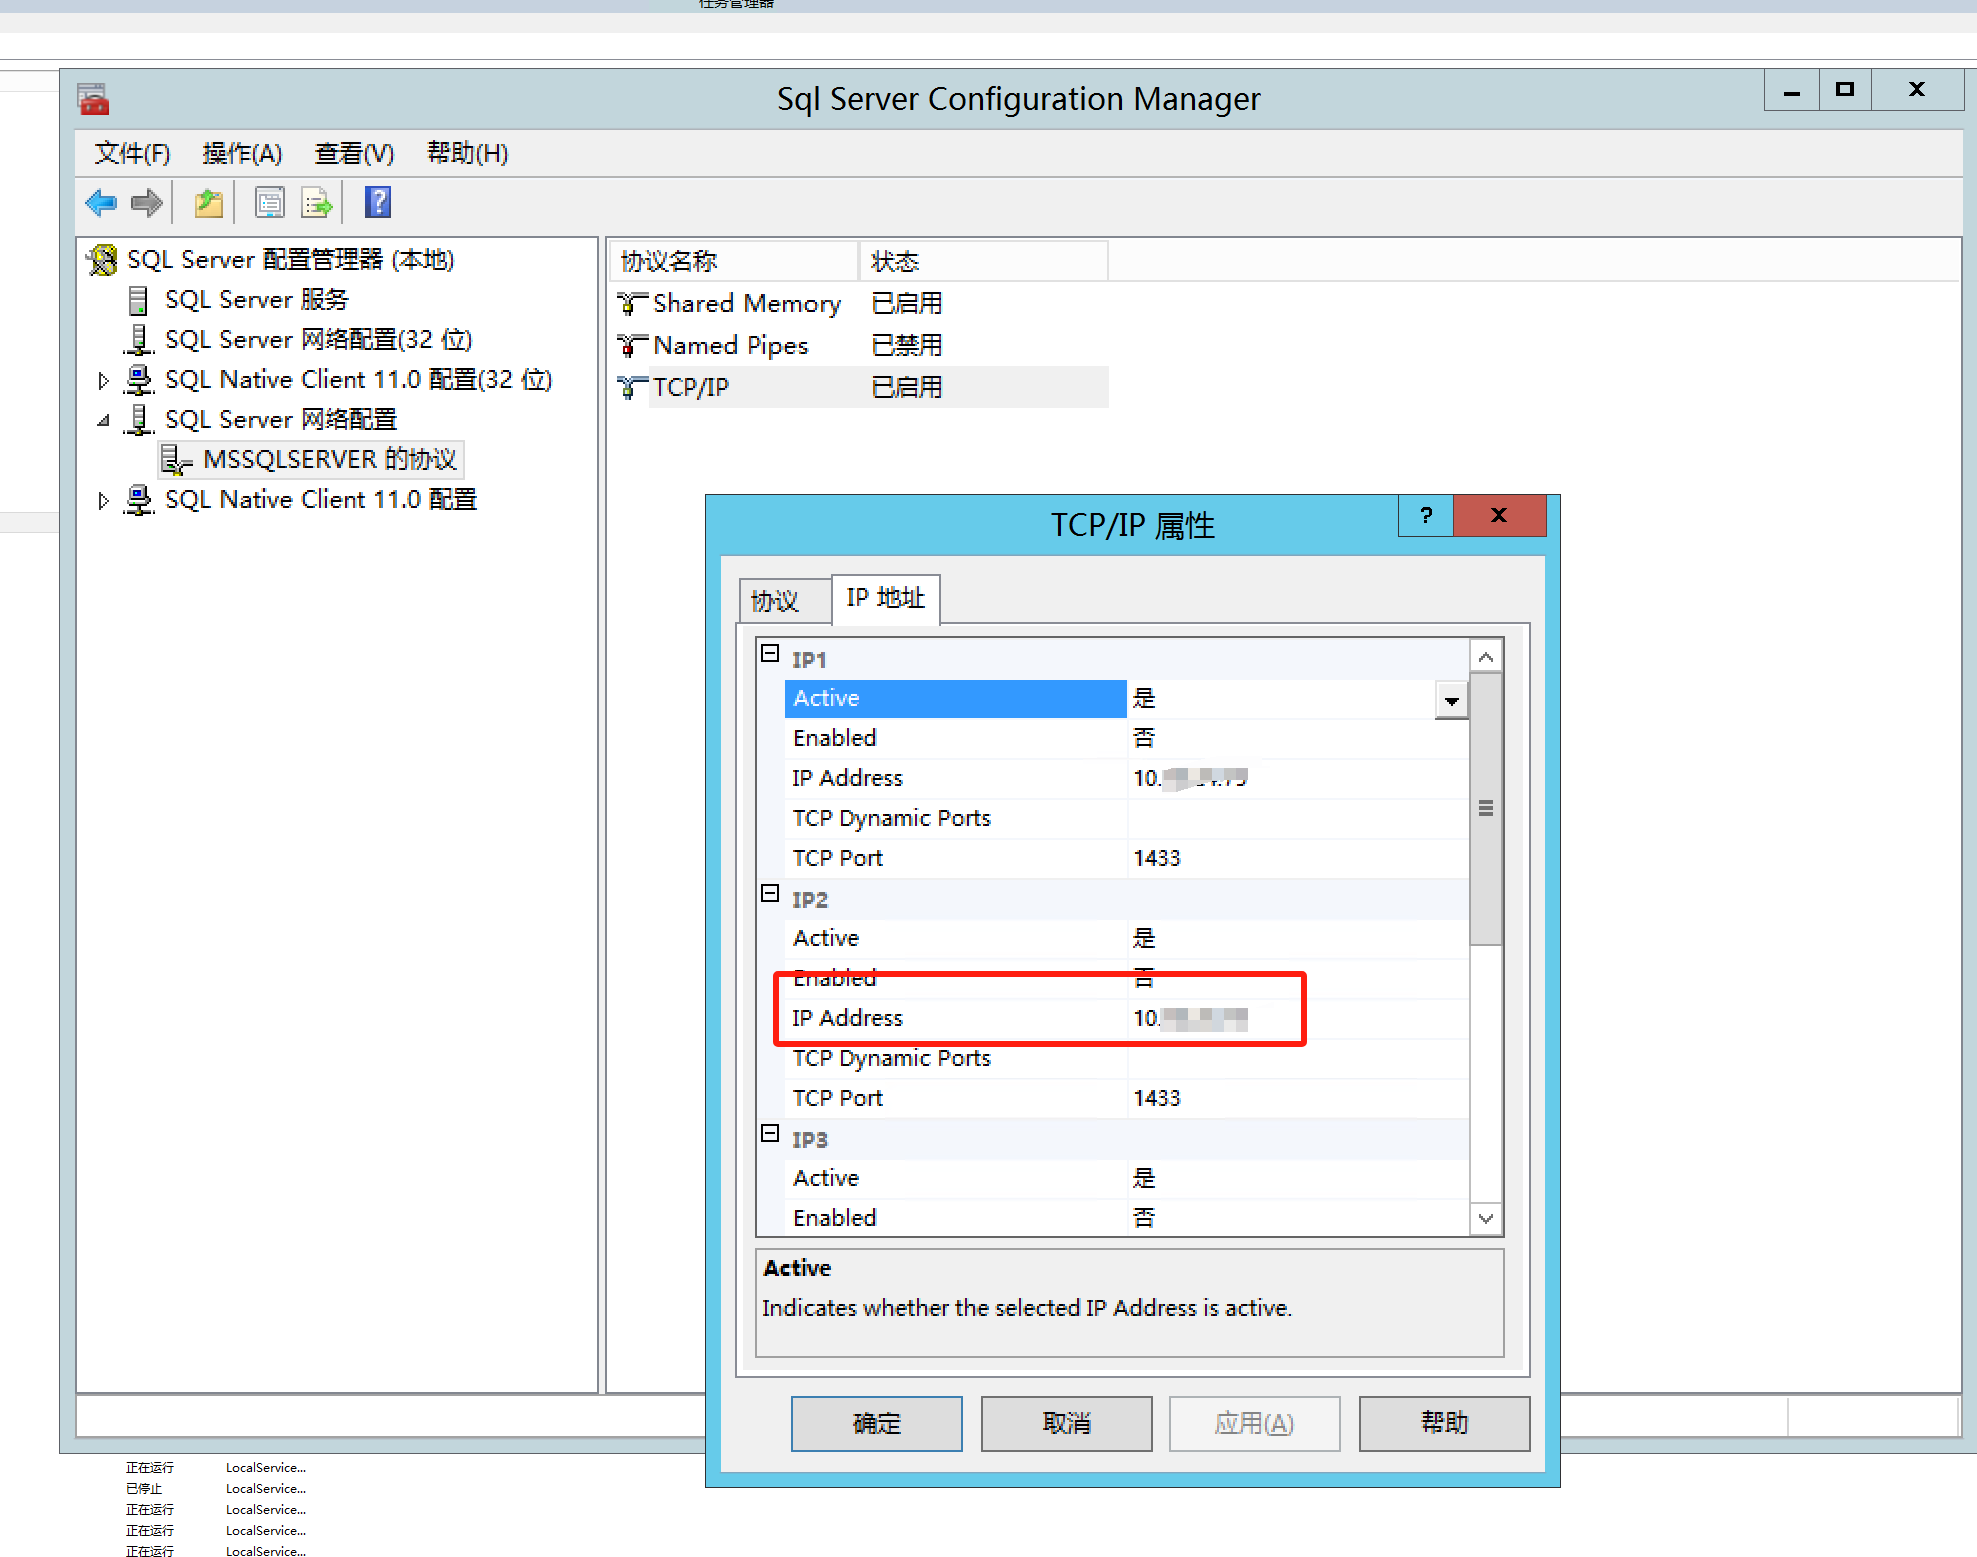
Task: Collapse the IP3 property group
Action: [x=770, y=1134]
